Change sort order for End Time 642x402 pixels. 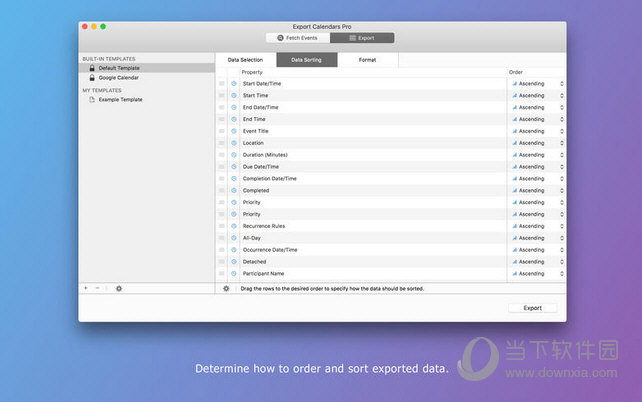click(538, 119)
